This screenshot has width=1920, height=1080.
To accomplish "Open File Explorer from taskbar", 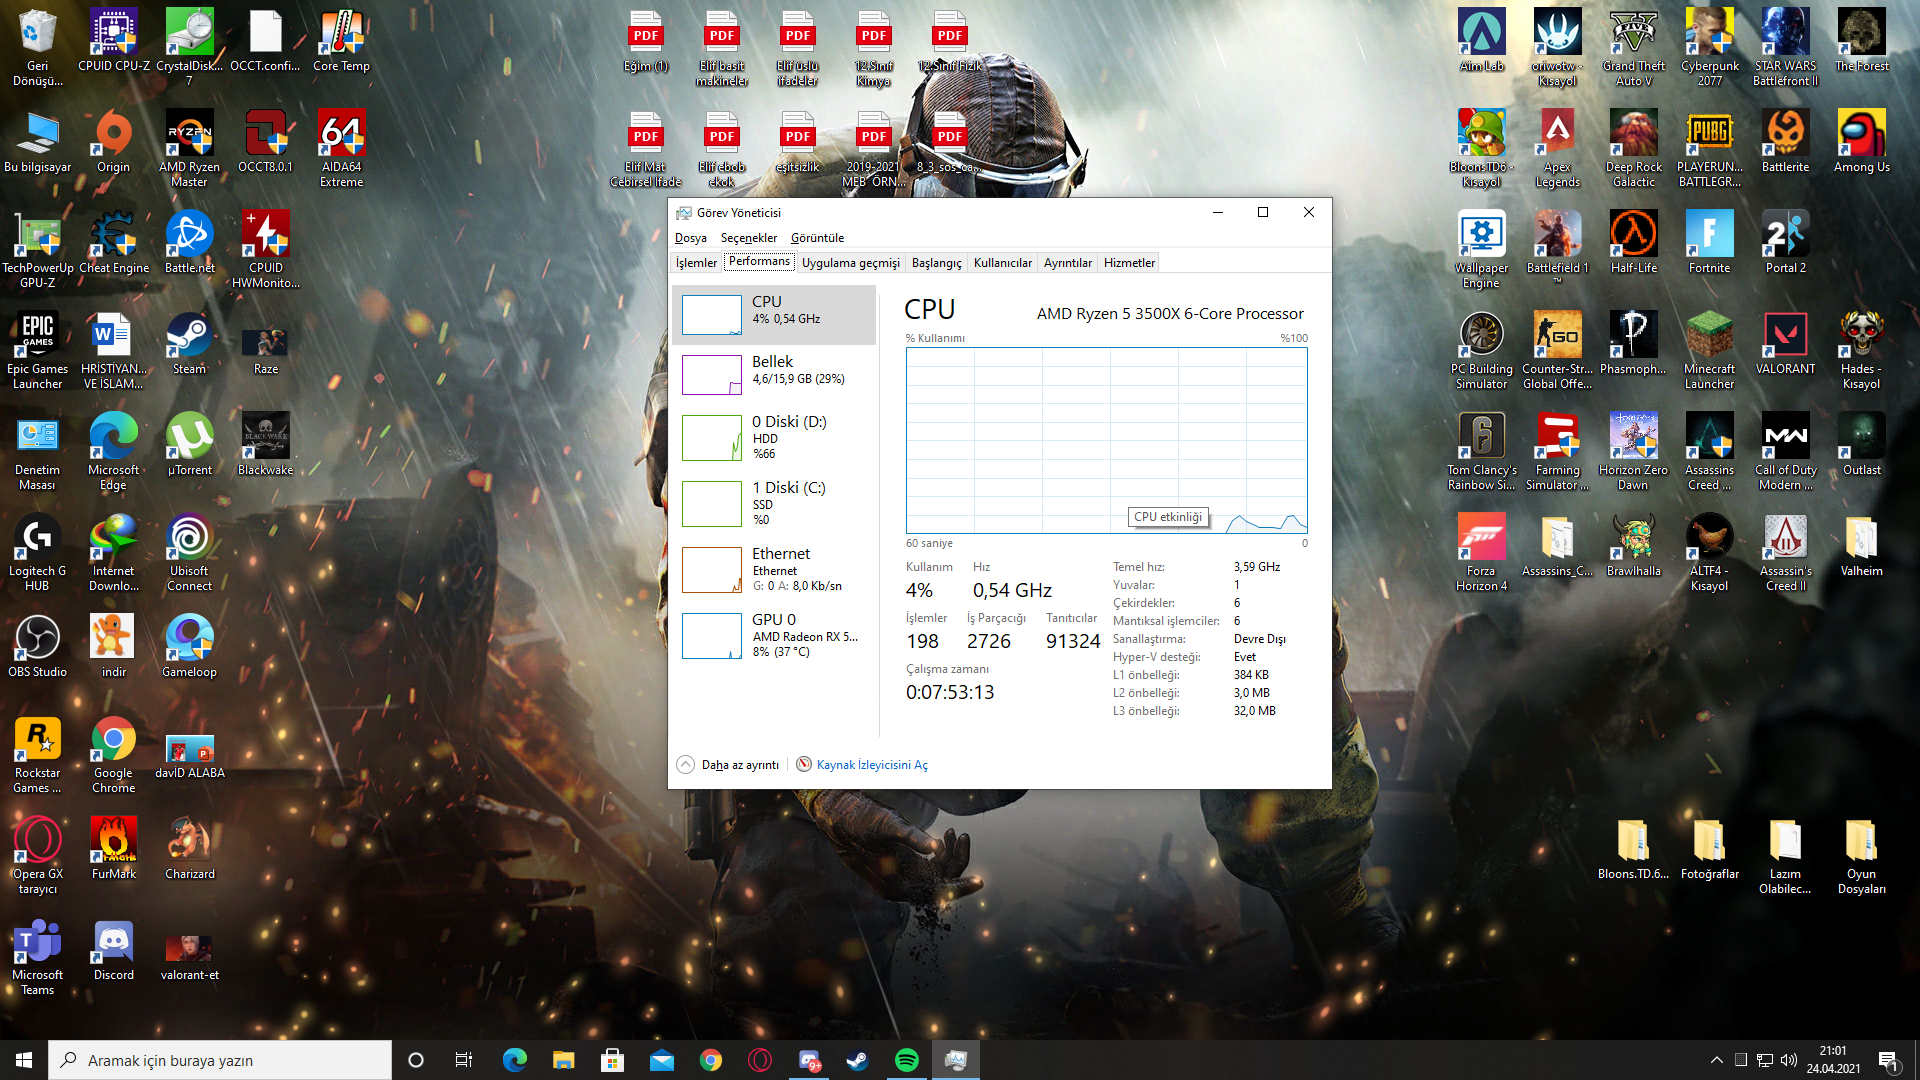I will [x=564, y=1060].
